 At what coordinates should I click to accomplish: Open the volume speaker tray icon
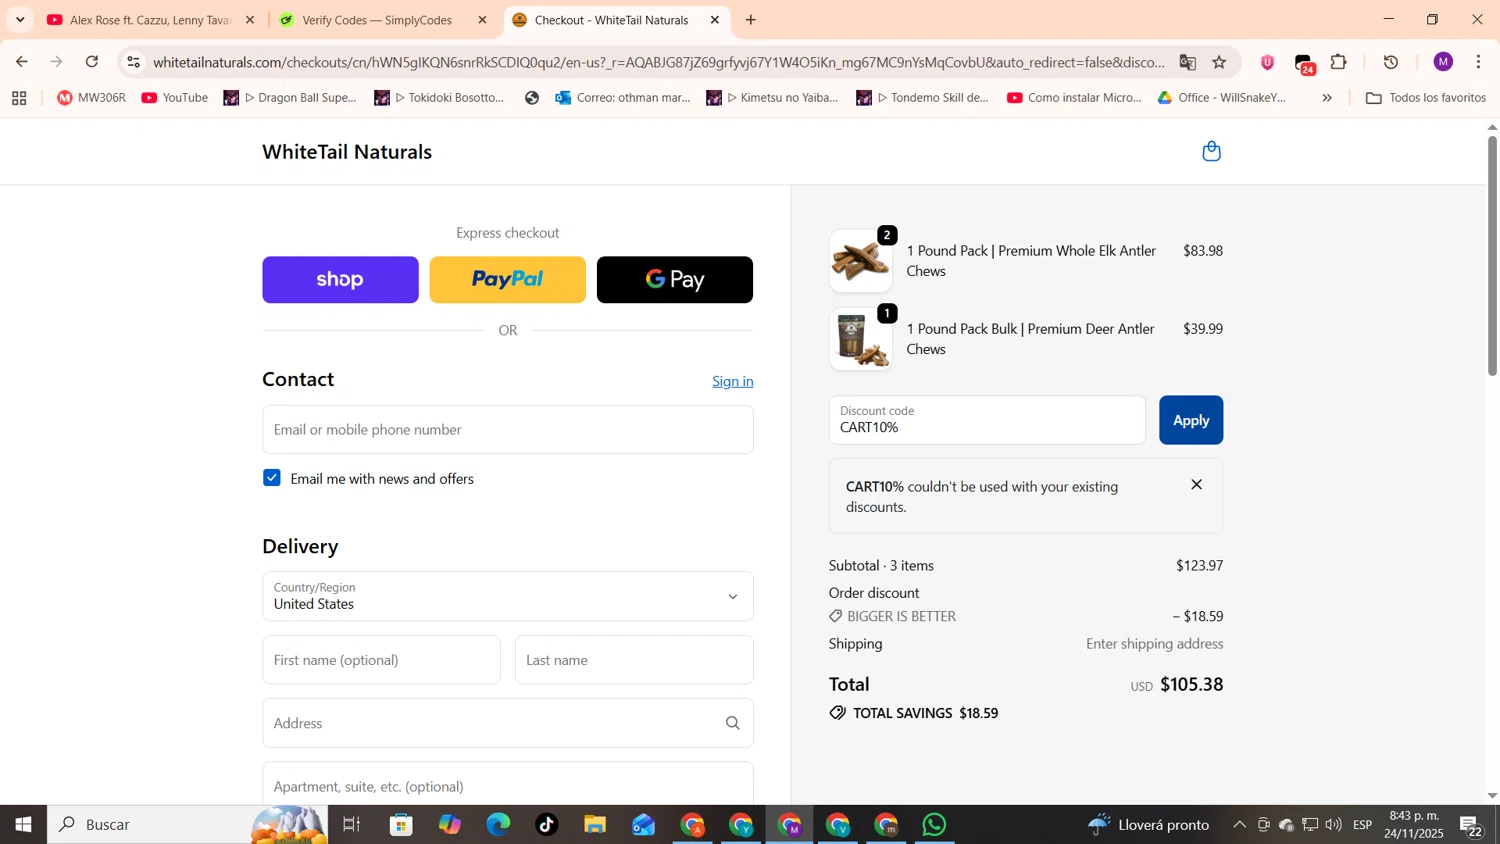1333,825
